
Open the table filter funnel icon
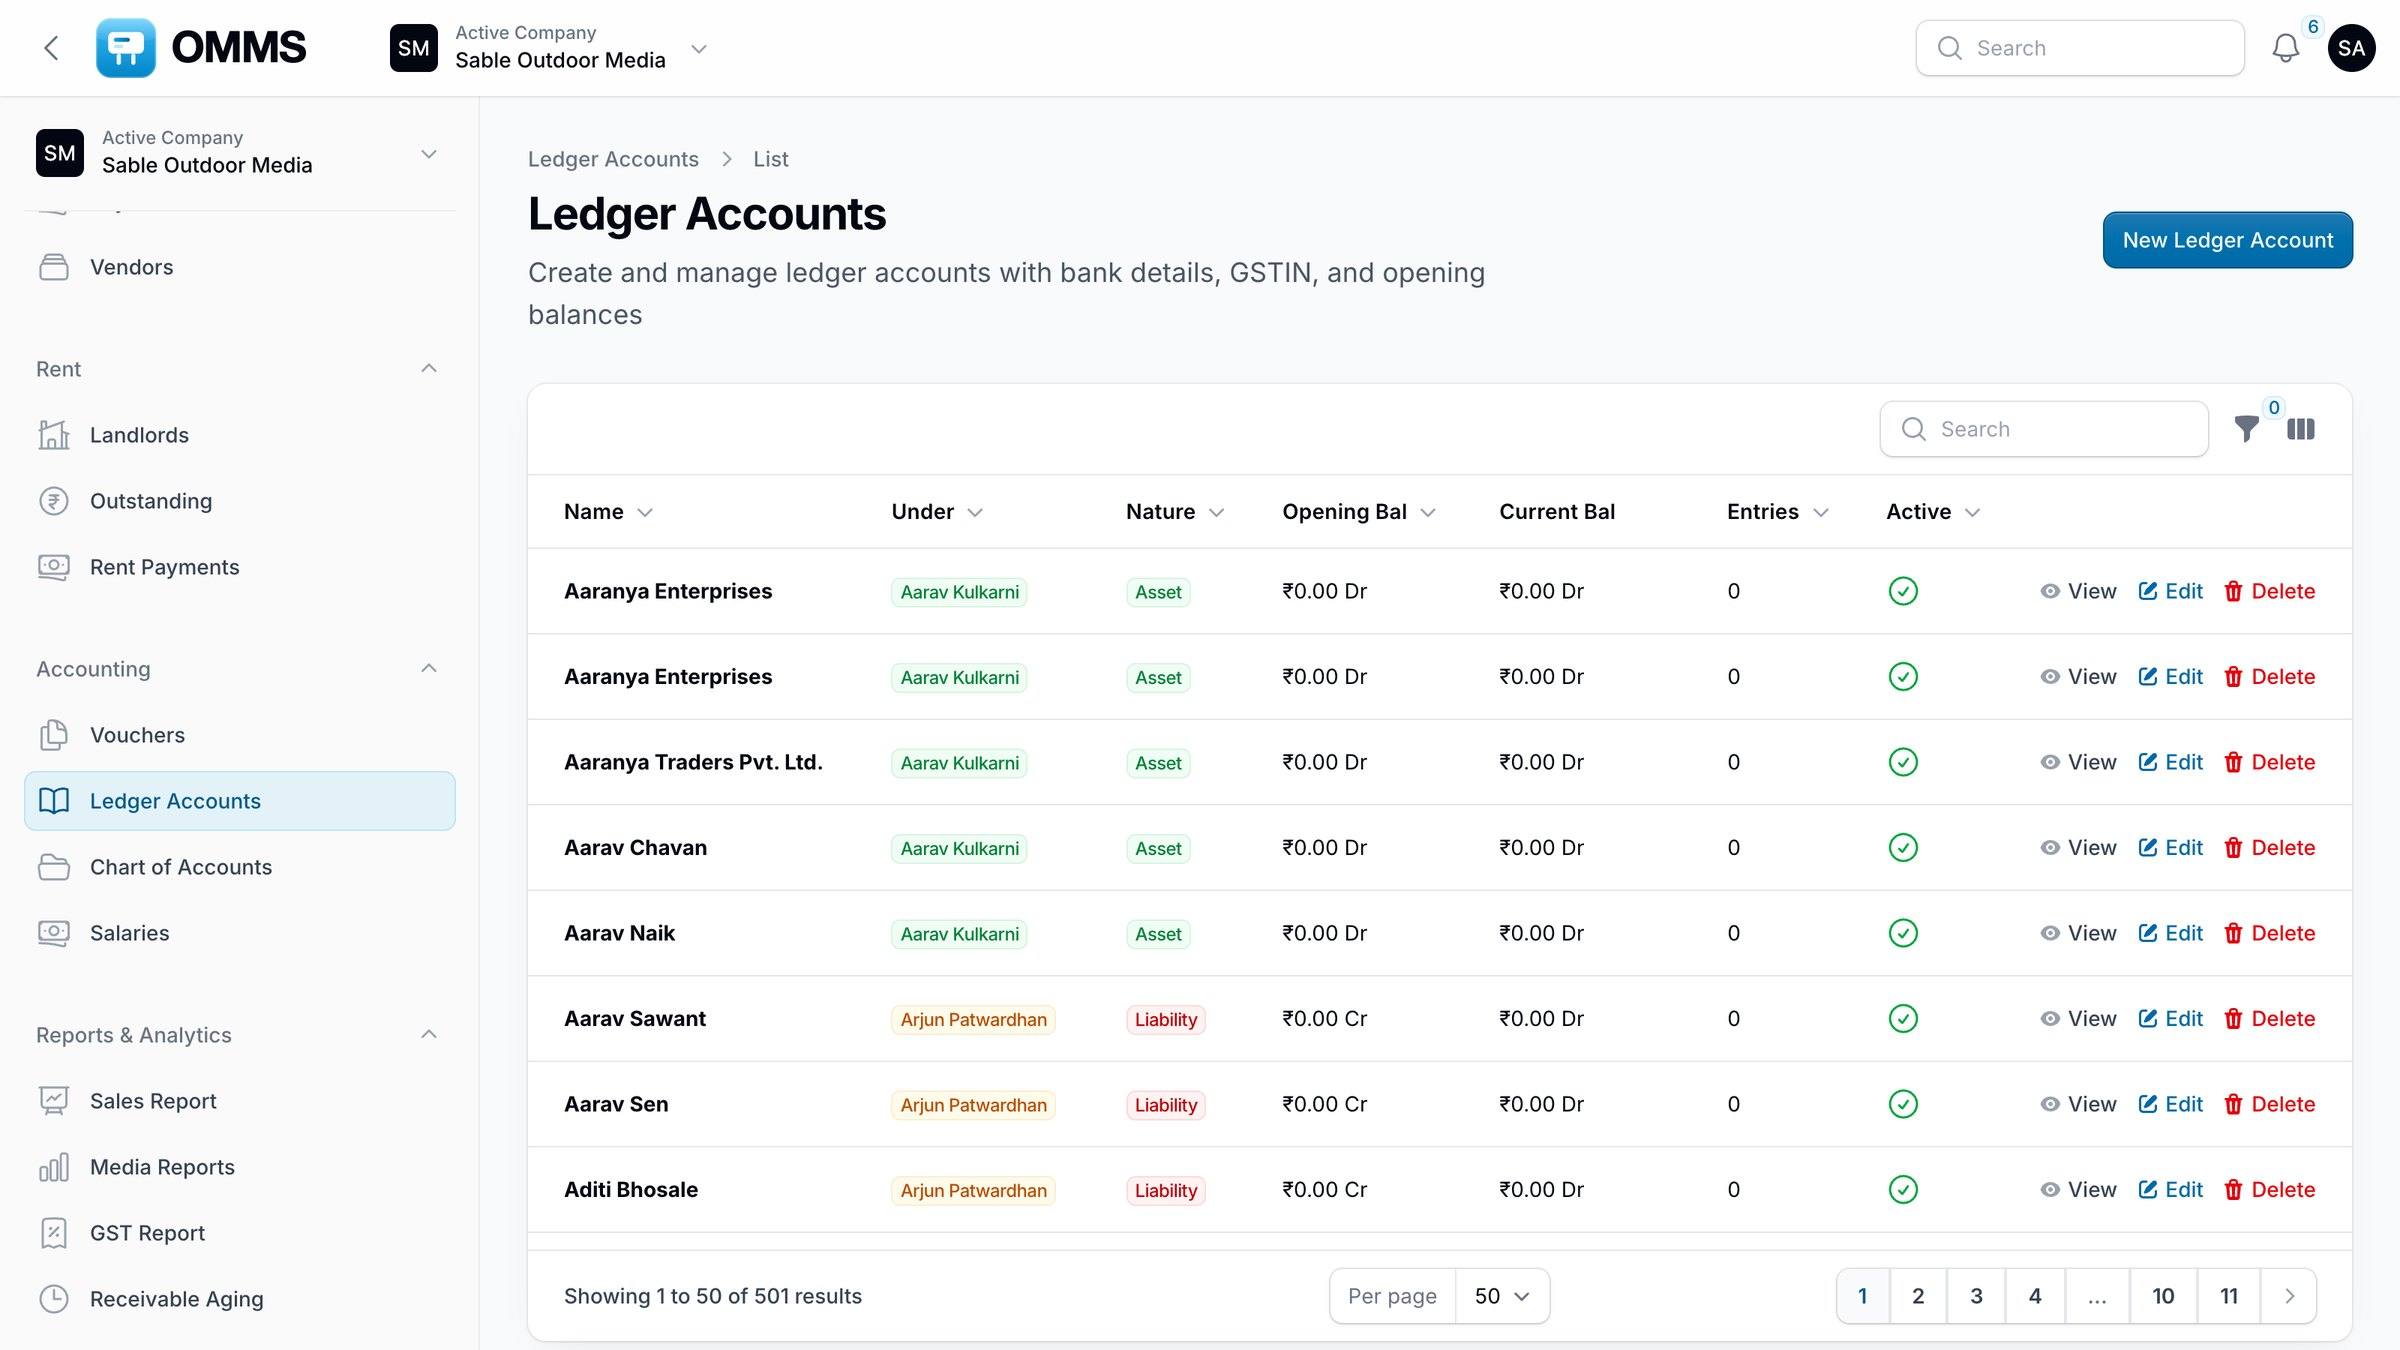pos(2246,429)
